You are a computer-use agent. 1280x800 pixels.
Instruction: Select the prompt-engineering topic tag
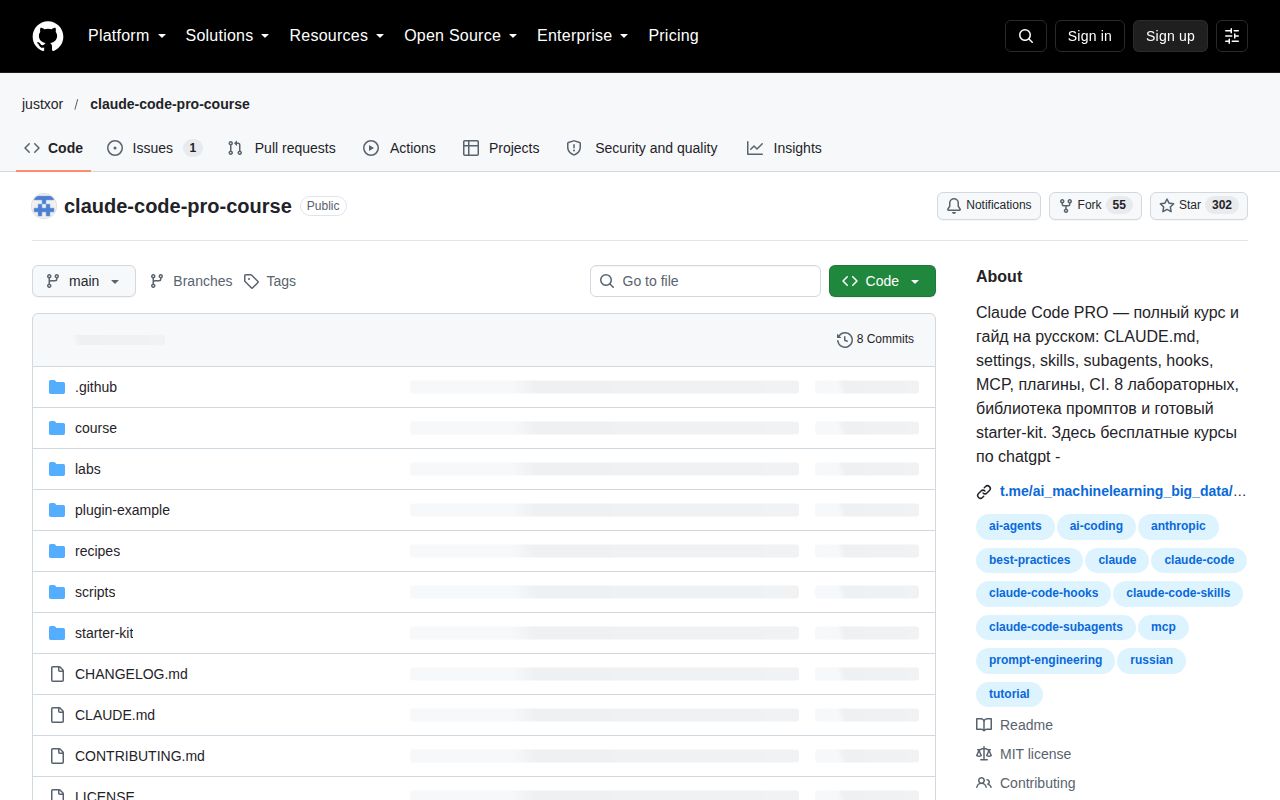(x=1045, y=660)
